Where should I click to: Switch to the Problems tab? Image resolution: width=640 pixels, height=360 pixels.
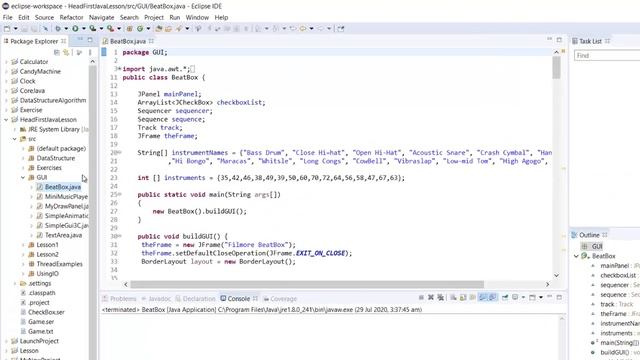coord(119,299)
